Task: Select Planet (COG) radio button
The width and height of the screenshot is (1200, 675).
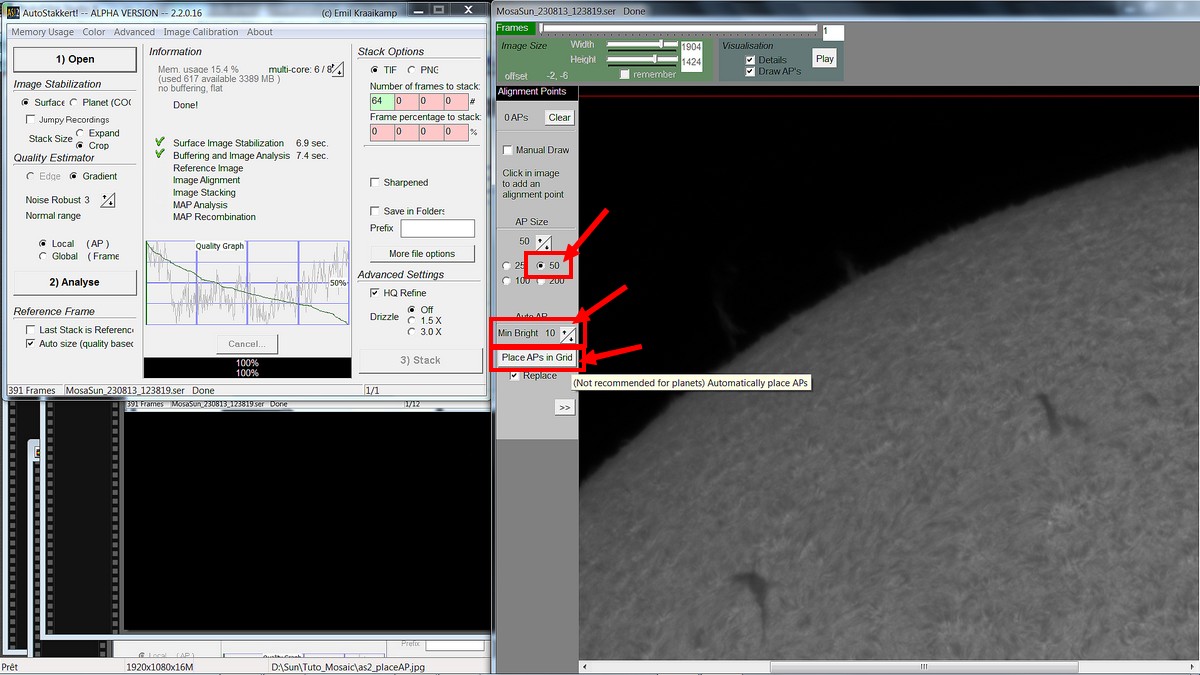Action: coord(102,102)
